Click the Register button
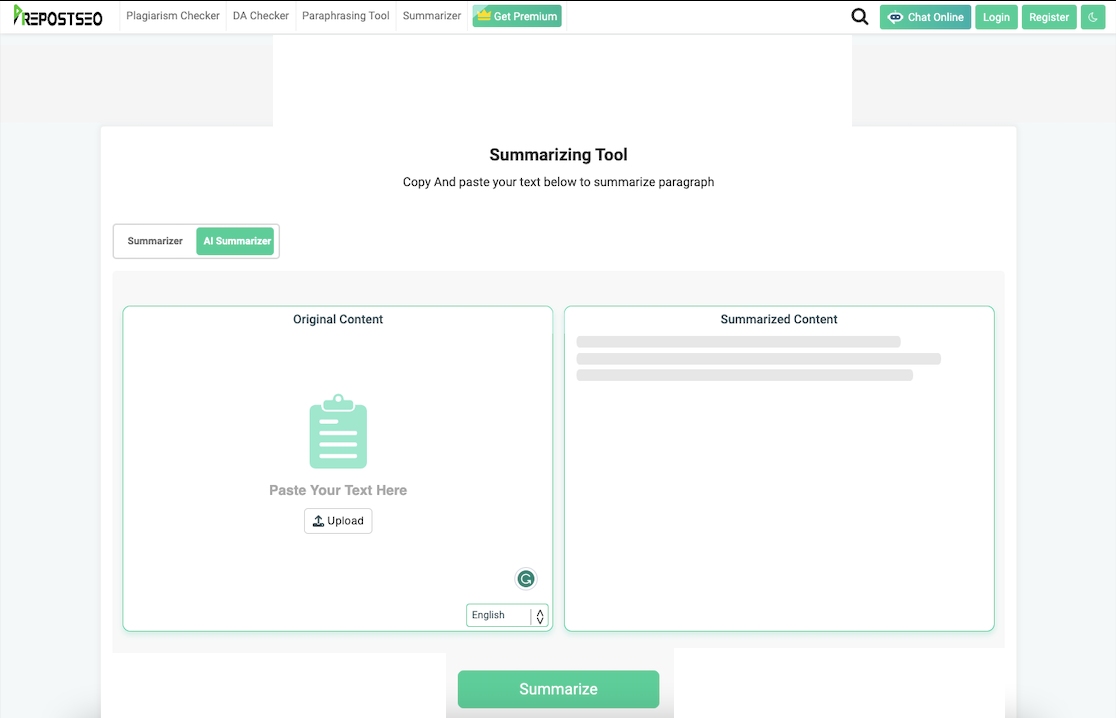The image size is (1116, 718). tap(1049, 17)
